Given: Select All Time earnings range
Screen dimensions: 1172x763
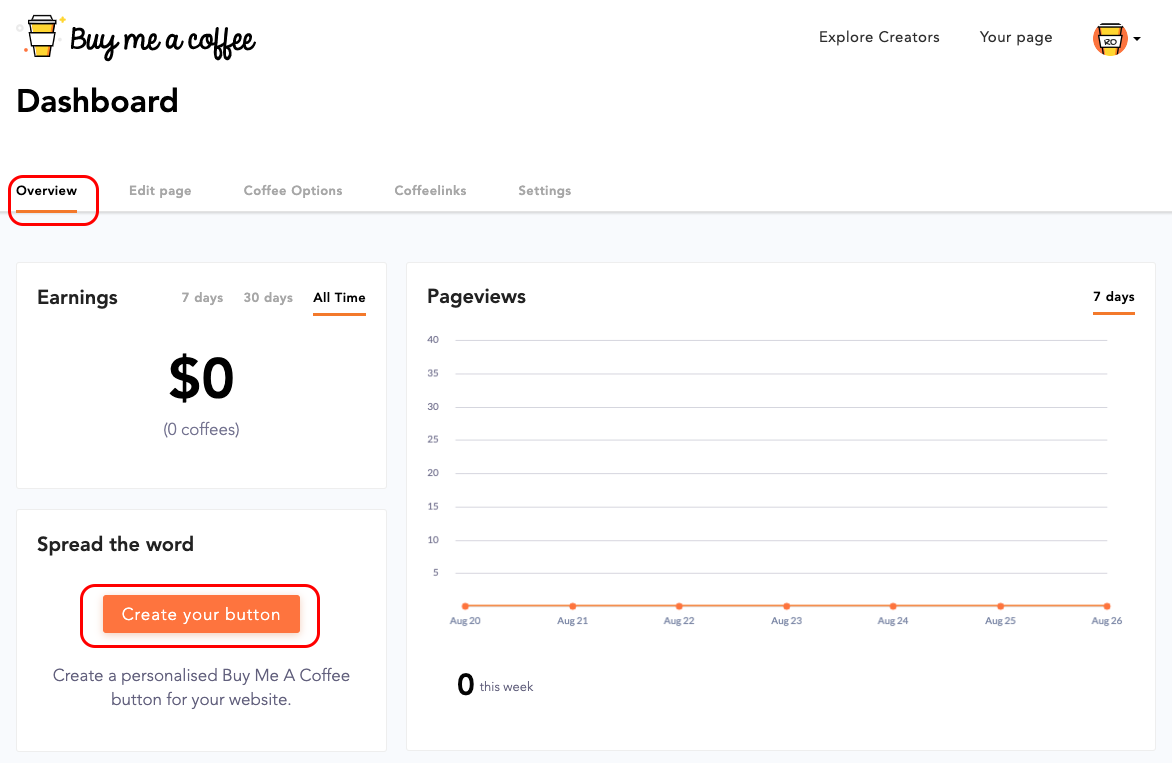Looking at the screenshot, I should pyautogui.click(x=339, y=297).
